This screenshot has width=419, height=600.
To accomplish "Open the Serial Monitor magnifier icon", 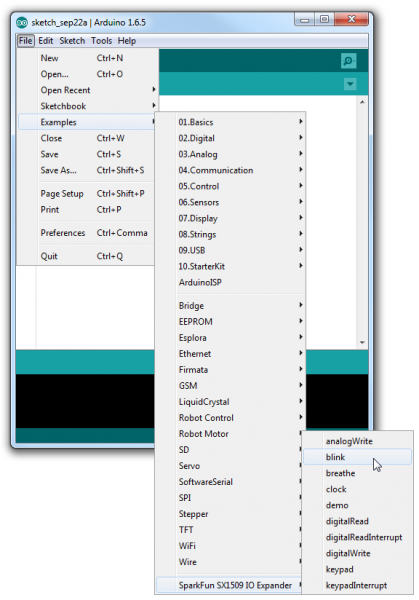I will pyautogui.click(x=348, y=60).
